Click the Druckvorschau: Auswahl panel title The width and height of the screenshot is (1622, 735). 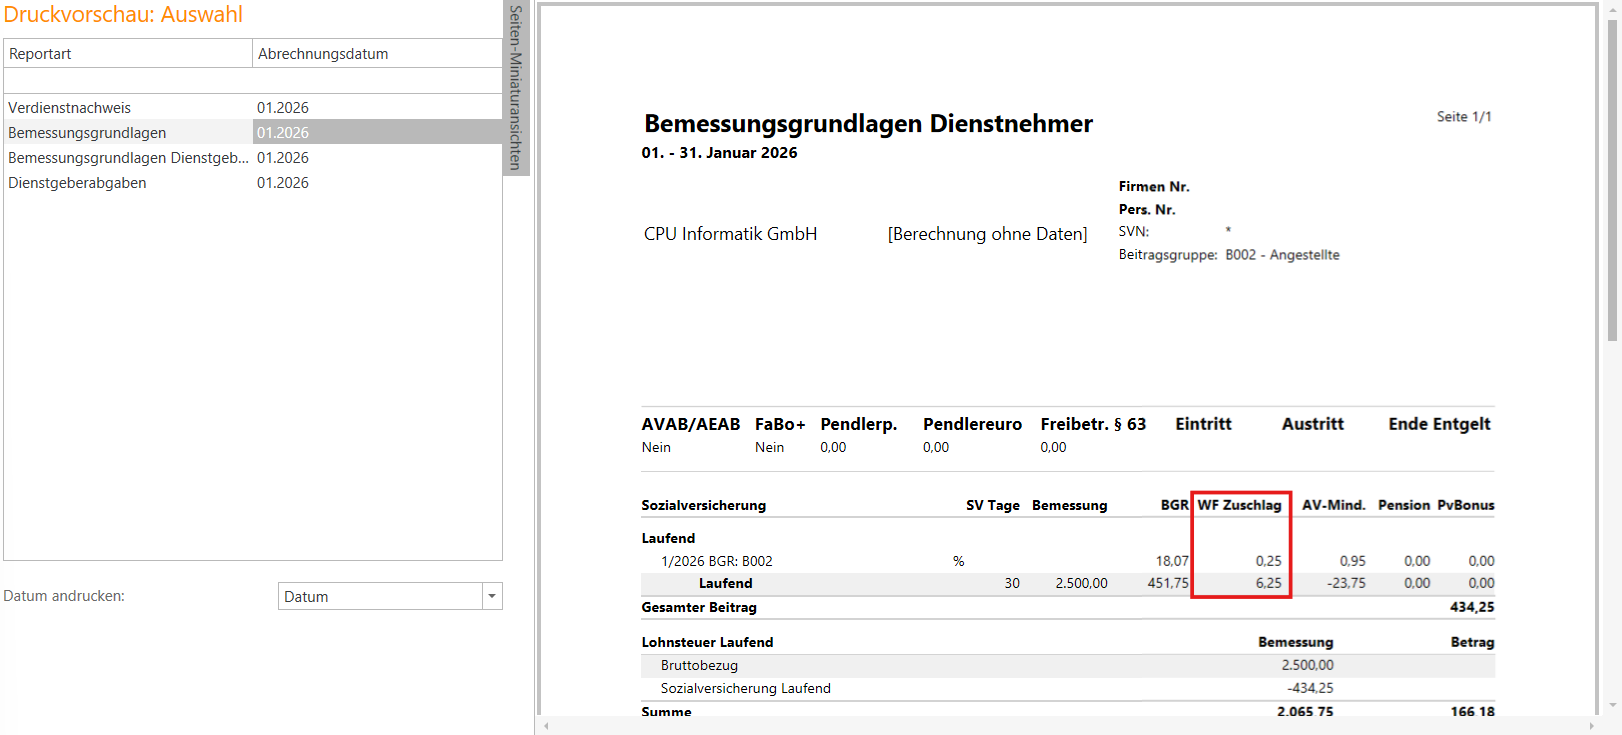tap(123, 14)
